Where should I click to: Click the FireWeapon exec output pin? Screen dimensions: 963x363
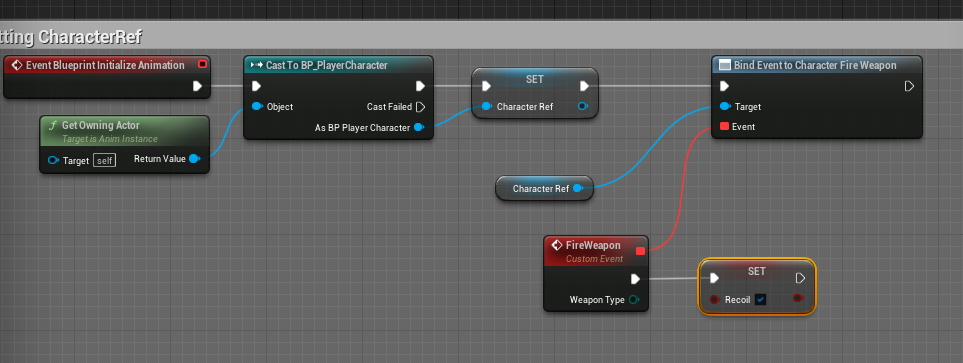pyautogui.click(x=635, y=279)
